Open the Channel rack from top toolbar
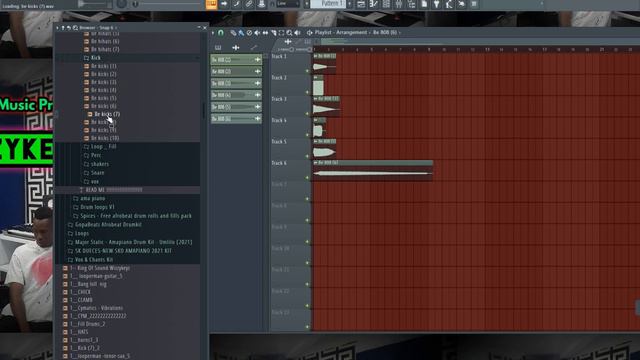The height and width of the screenshot is (360, 640). click(386, 4)
